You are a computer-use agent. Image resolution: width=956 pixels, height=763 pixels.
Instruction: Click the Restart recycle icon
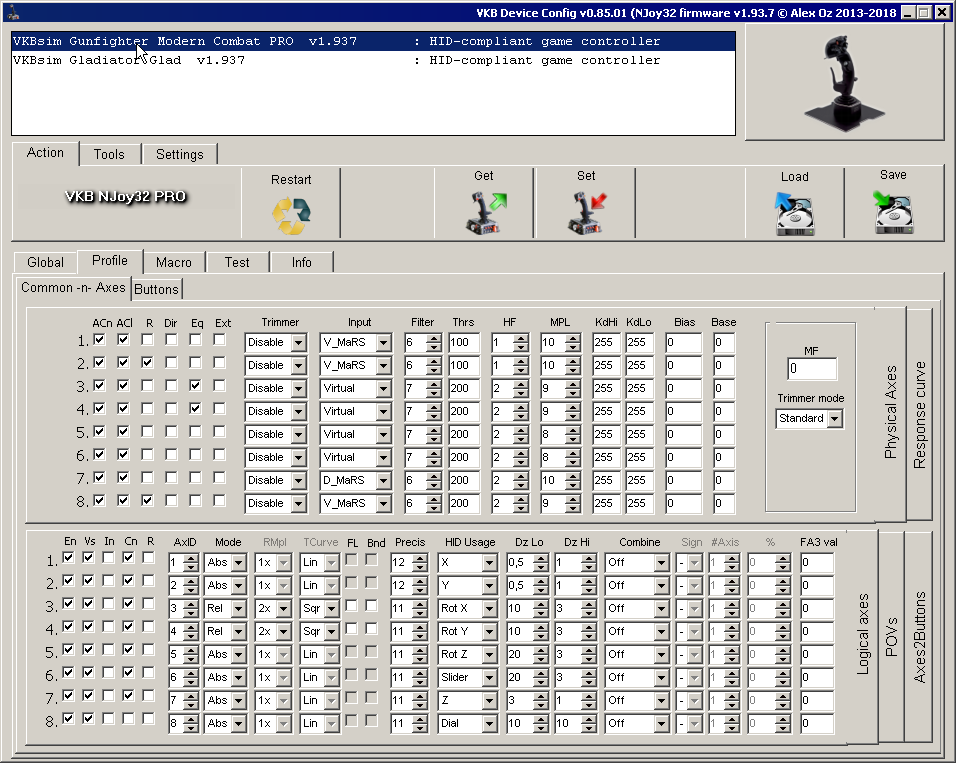pos(291,215)
